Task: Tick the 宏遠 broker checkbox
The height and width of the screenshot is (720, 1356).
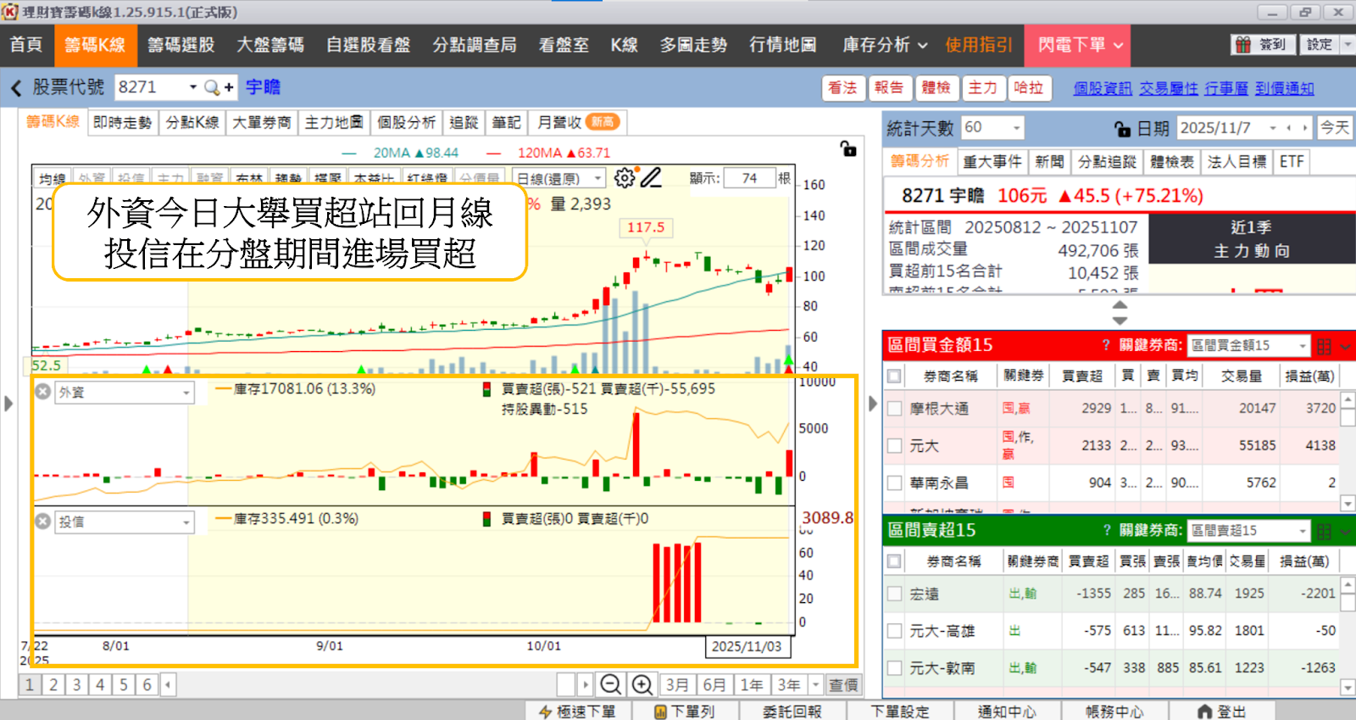Action: click(895, 594)
